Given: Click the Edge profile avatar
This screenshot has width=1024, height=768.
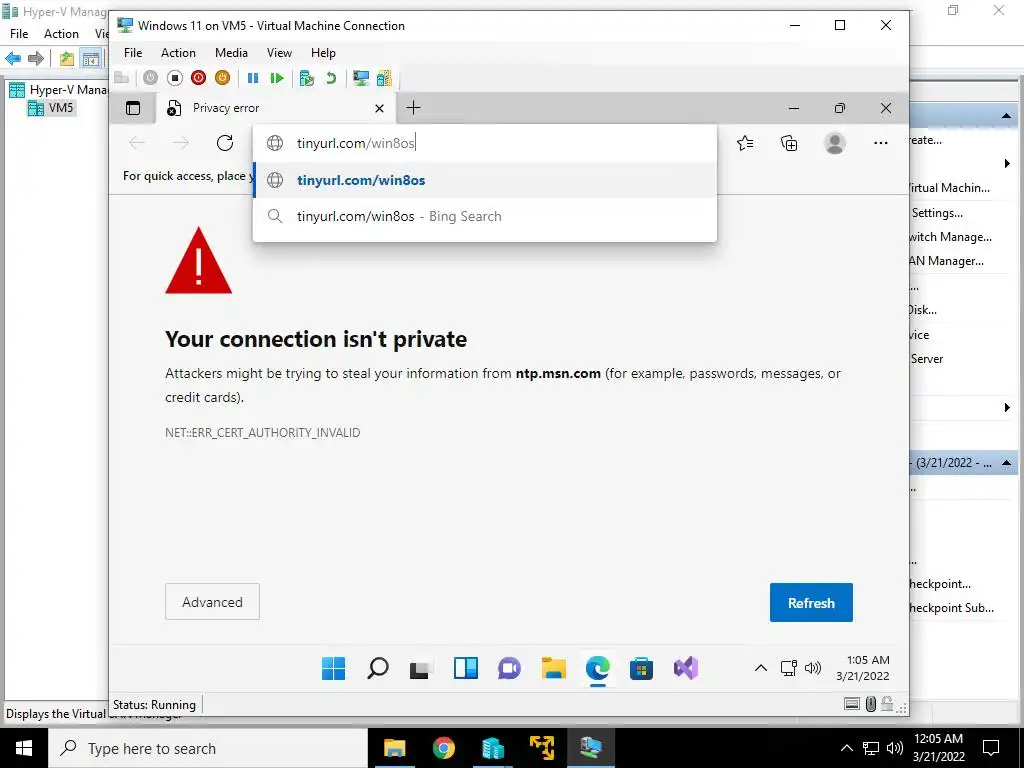Looking at the screenshot, I should [x=835, y=143].
